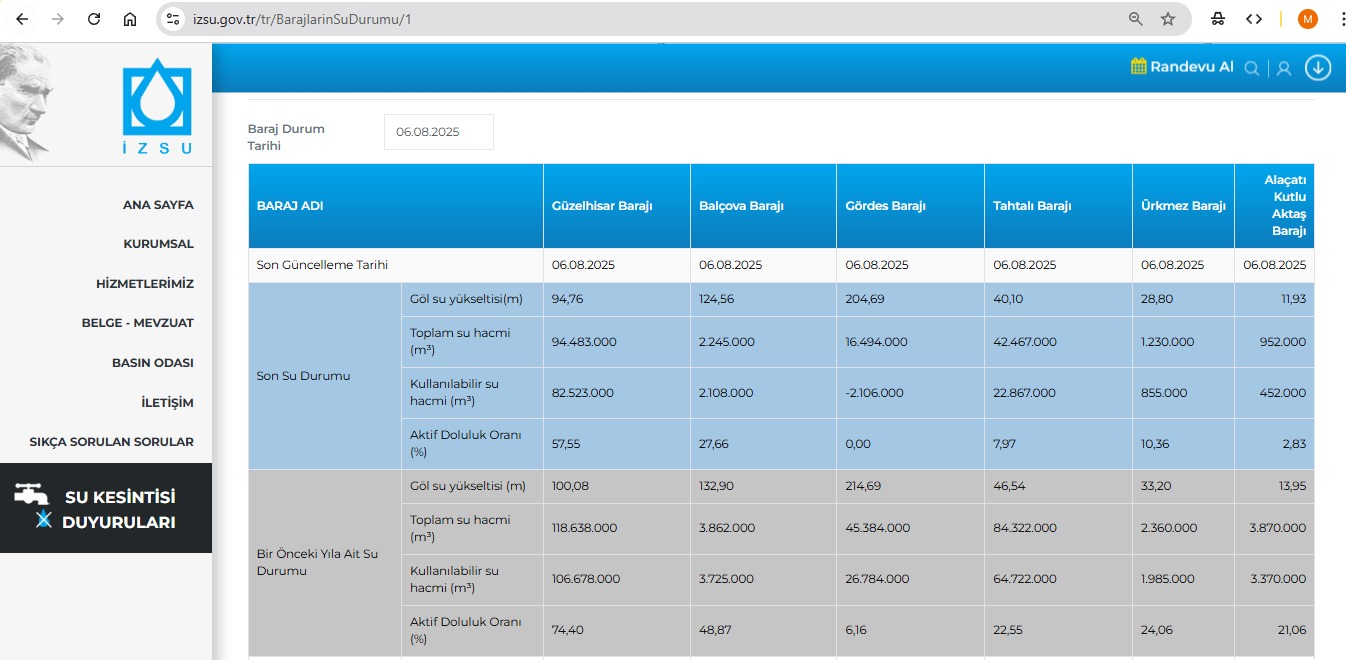Open the BELGE - MEVZUAT menu item

pos(137,323)
